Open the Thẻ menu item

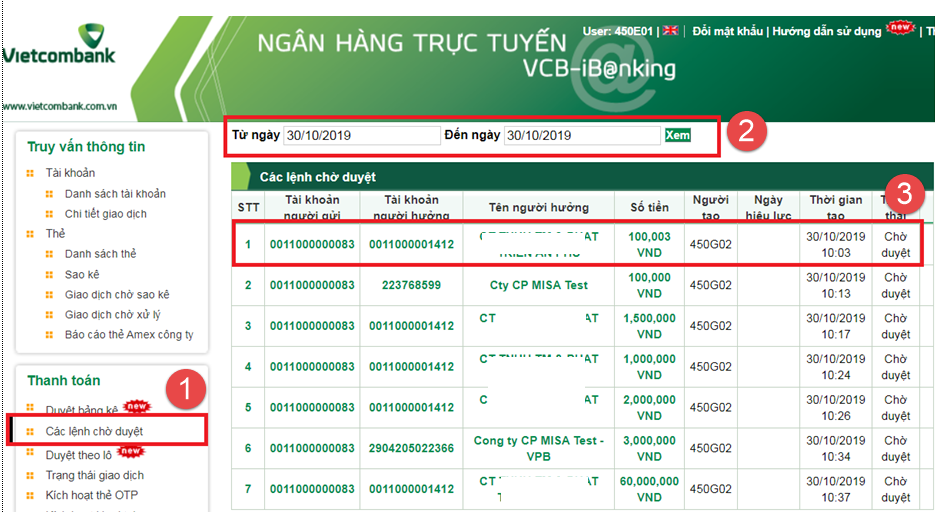(x=55, y=234)
